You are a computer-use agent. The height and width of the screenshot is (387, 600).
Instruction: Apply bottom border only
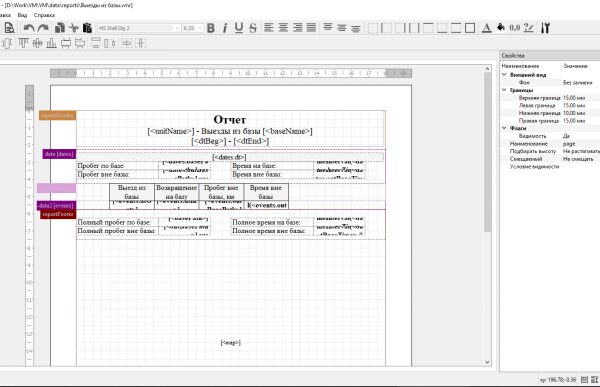[x=442, y=28]
